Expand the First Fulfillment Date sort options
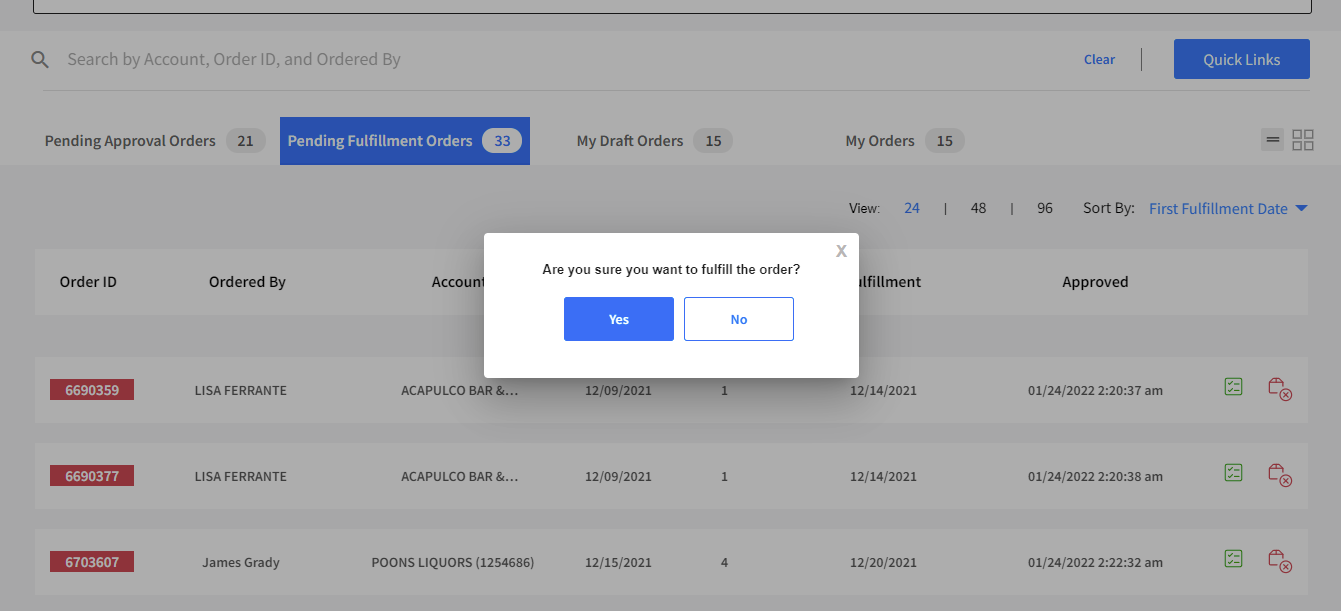This screenshot has height=611, width=1341. tap(1301, 208)
